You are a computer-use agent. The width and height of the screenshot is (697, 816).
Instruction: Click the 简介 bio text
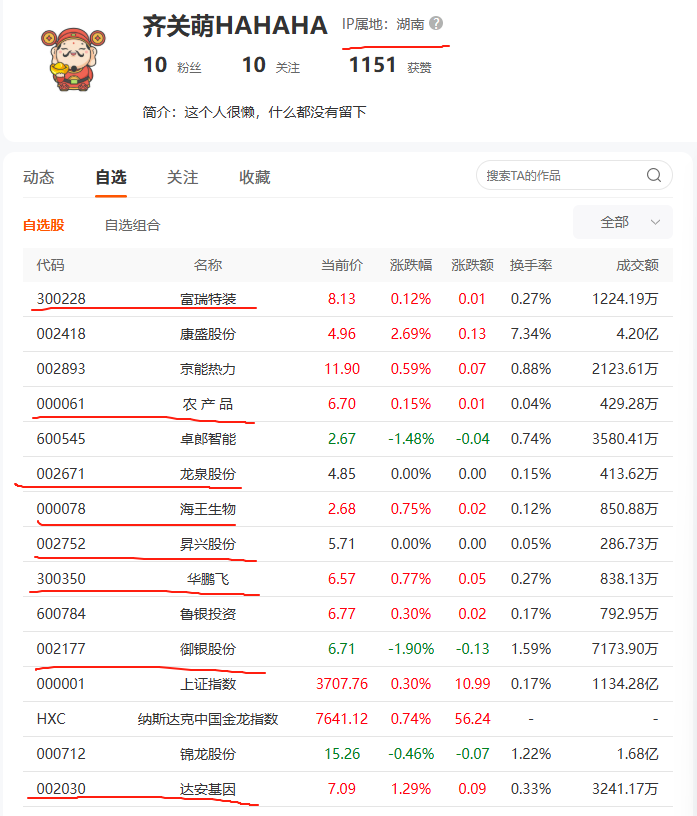[x=255, y=112]
